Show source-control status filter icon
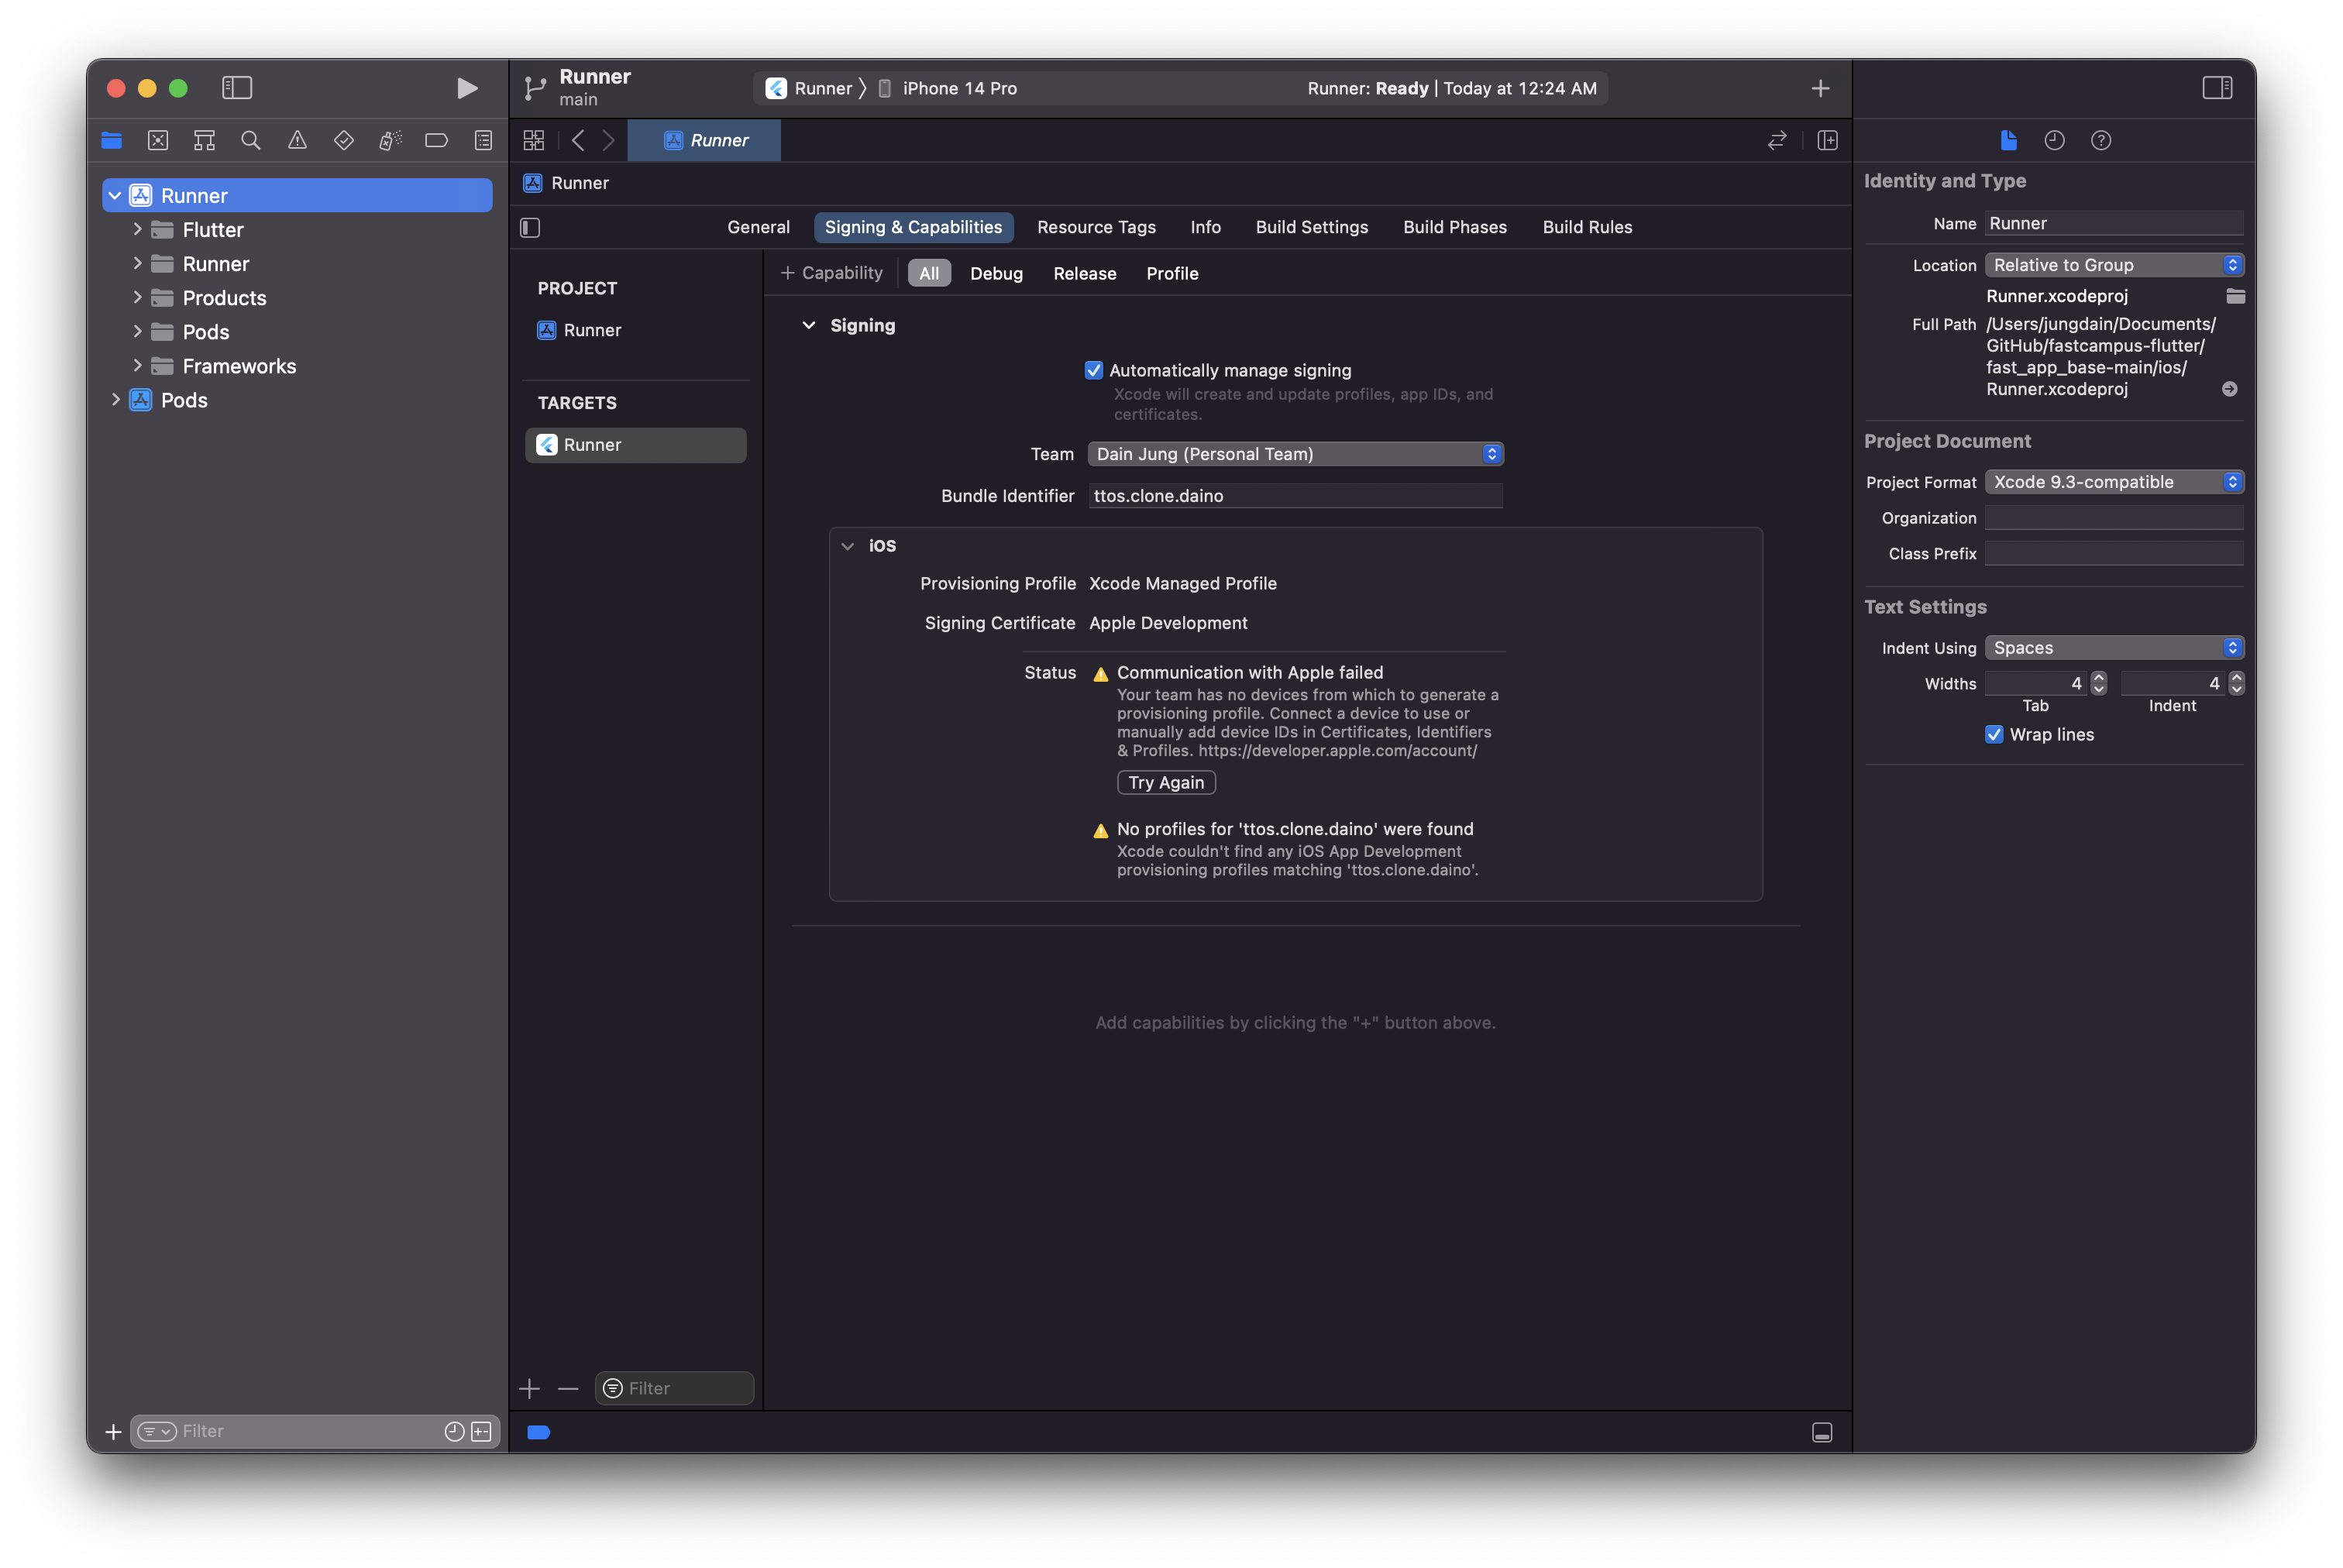This screenshot has height=1568, width=2343. pos(481,1431)
